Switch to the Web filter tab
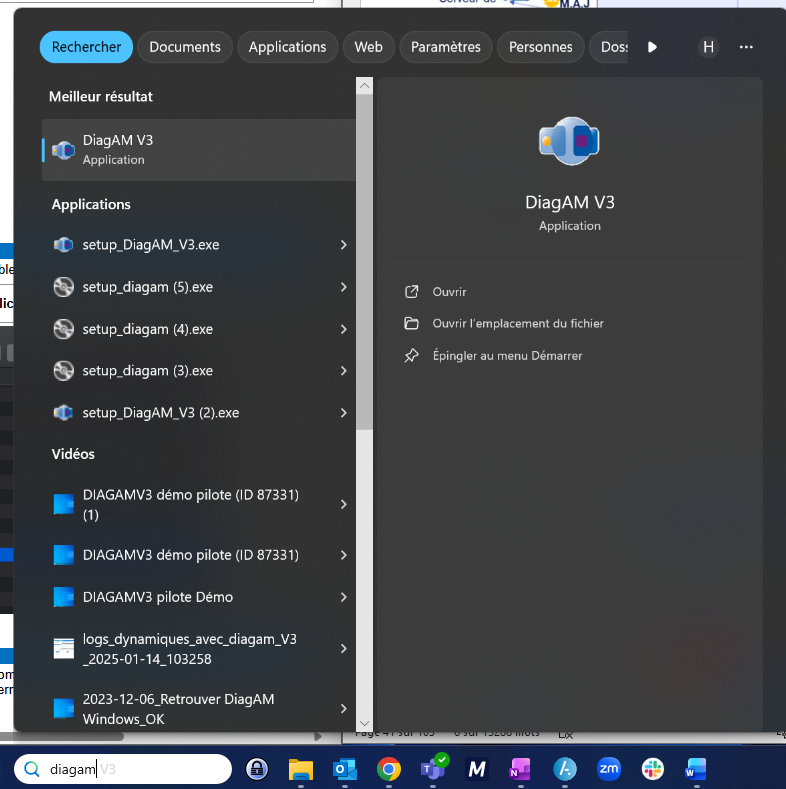The height and width of the screenshot is (789, 786). pyautogui.click(x=368, y=47)
